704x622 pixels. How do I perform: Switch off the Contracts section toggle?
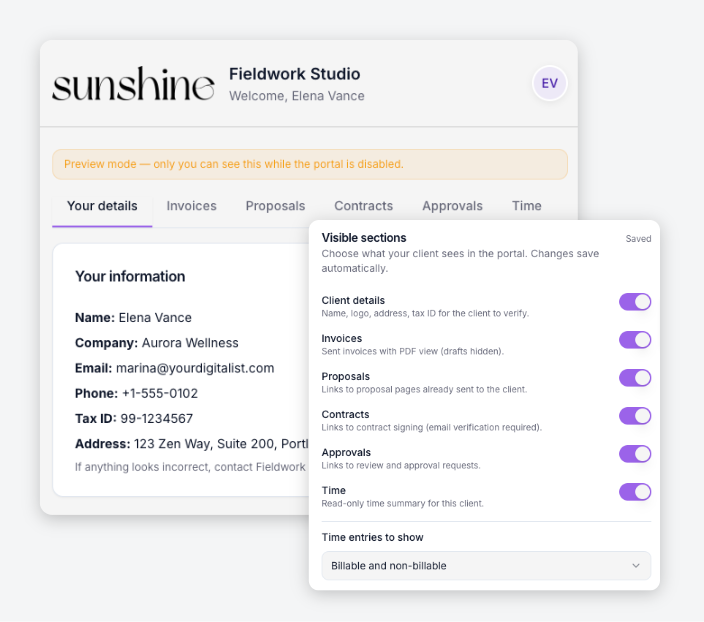tap(635, 416)
